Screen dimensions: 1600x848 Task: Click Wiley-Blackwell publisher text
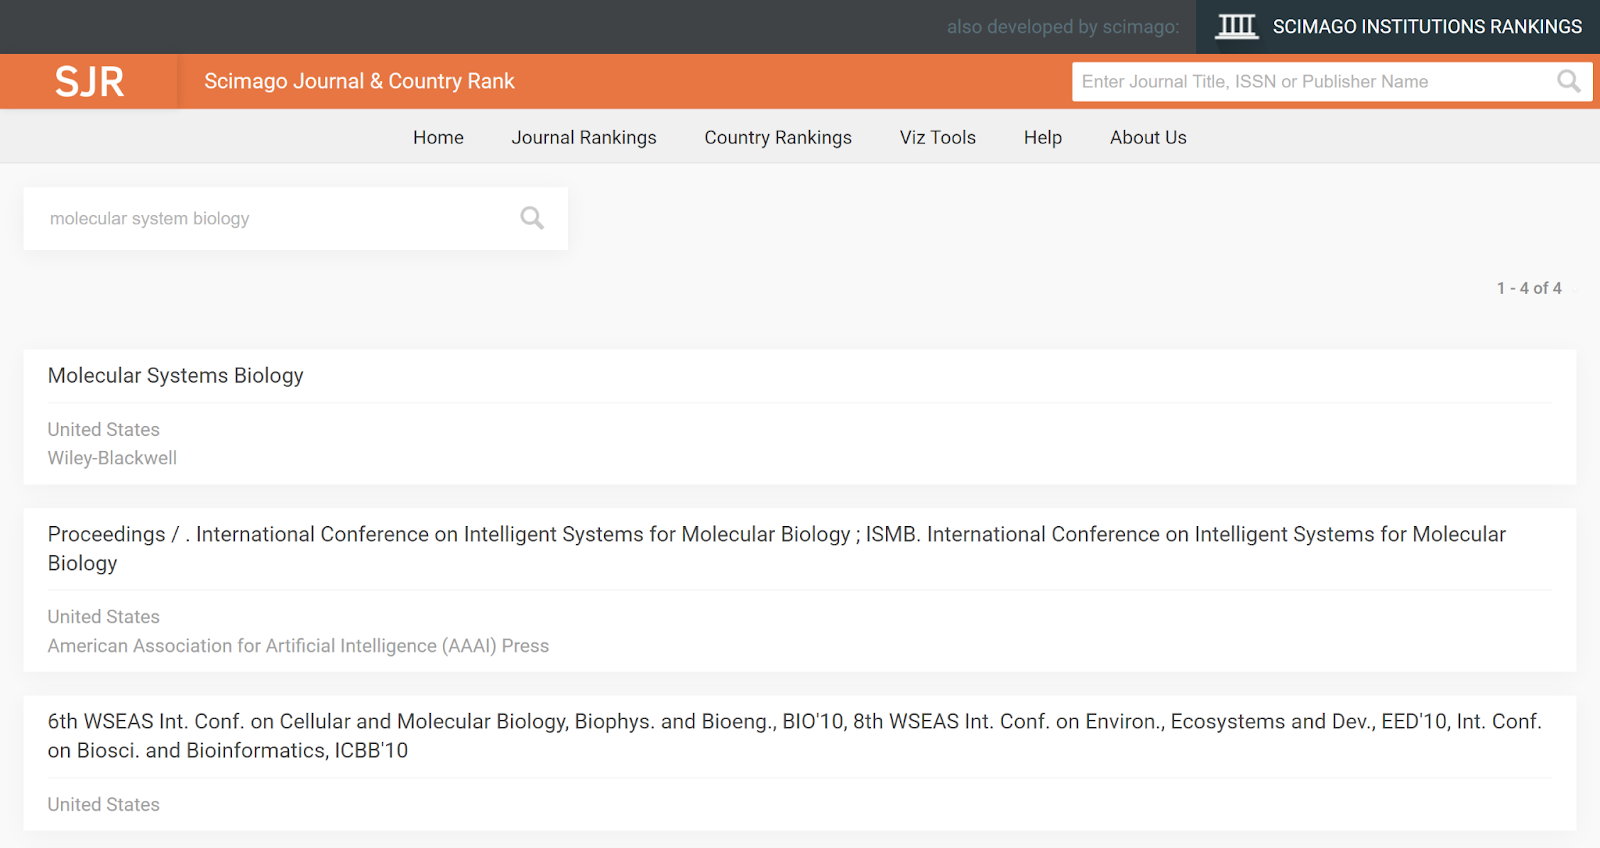(112, 458)
